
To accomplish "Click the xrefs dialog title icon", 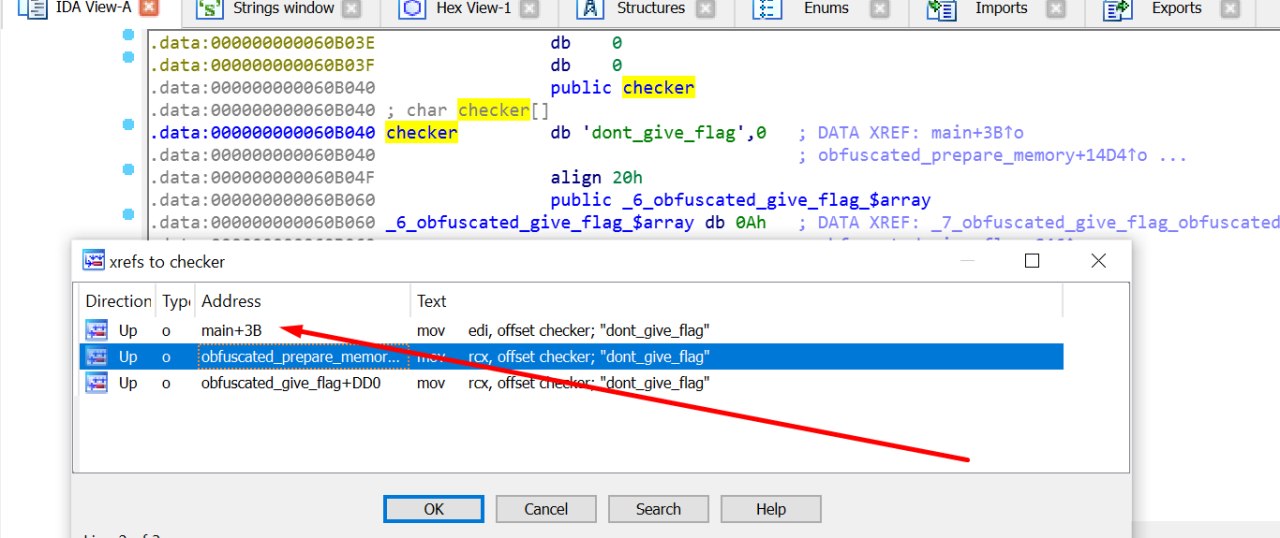I will pyautogui.click(x=93, y=261).
